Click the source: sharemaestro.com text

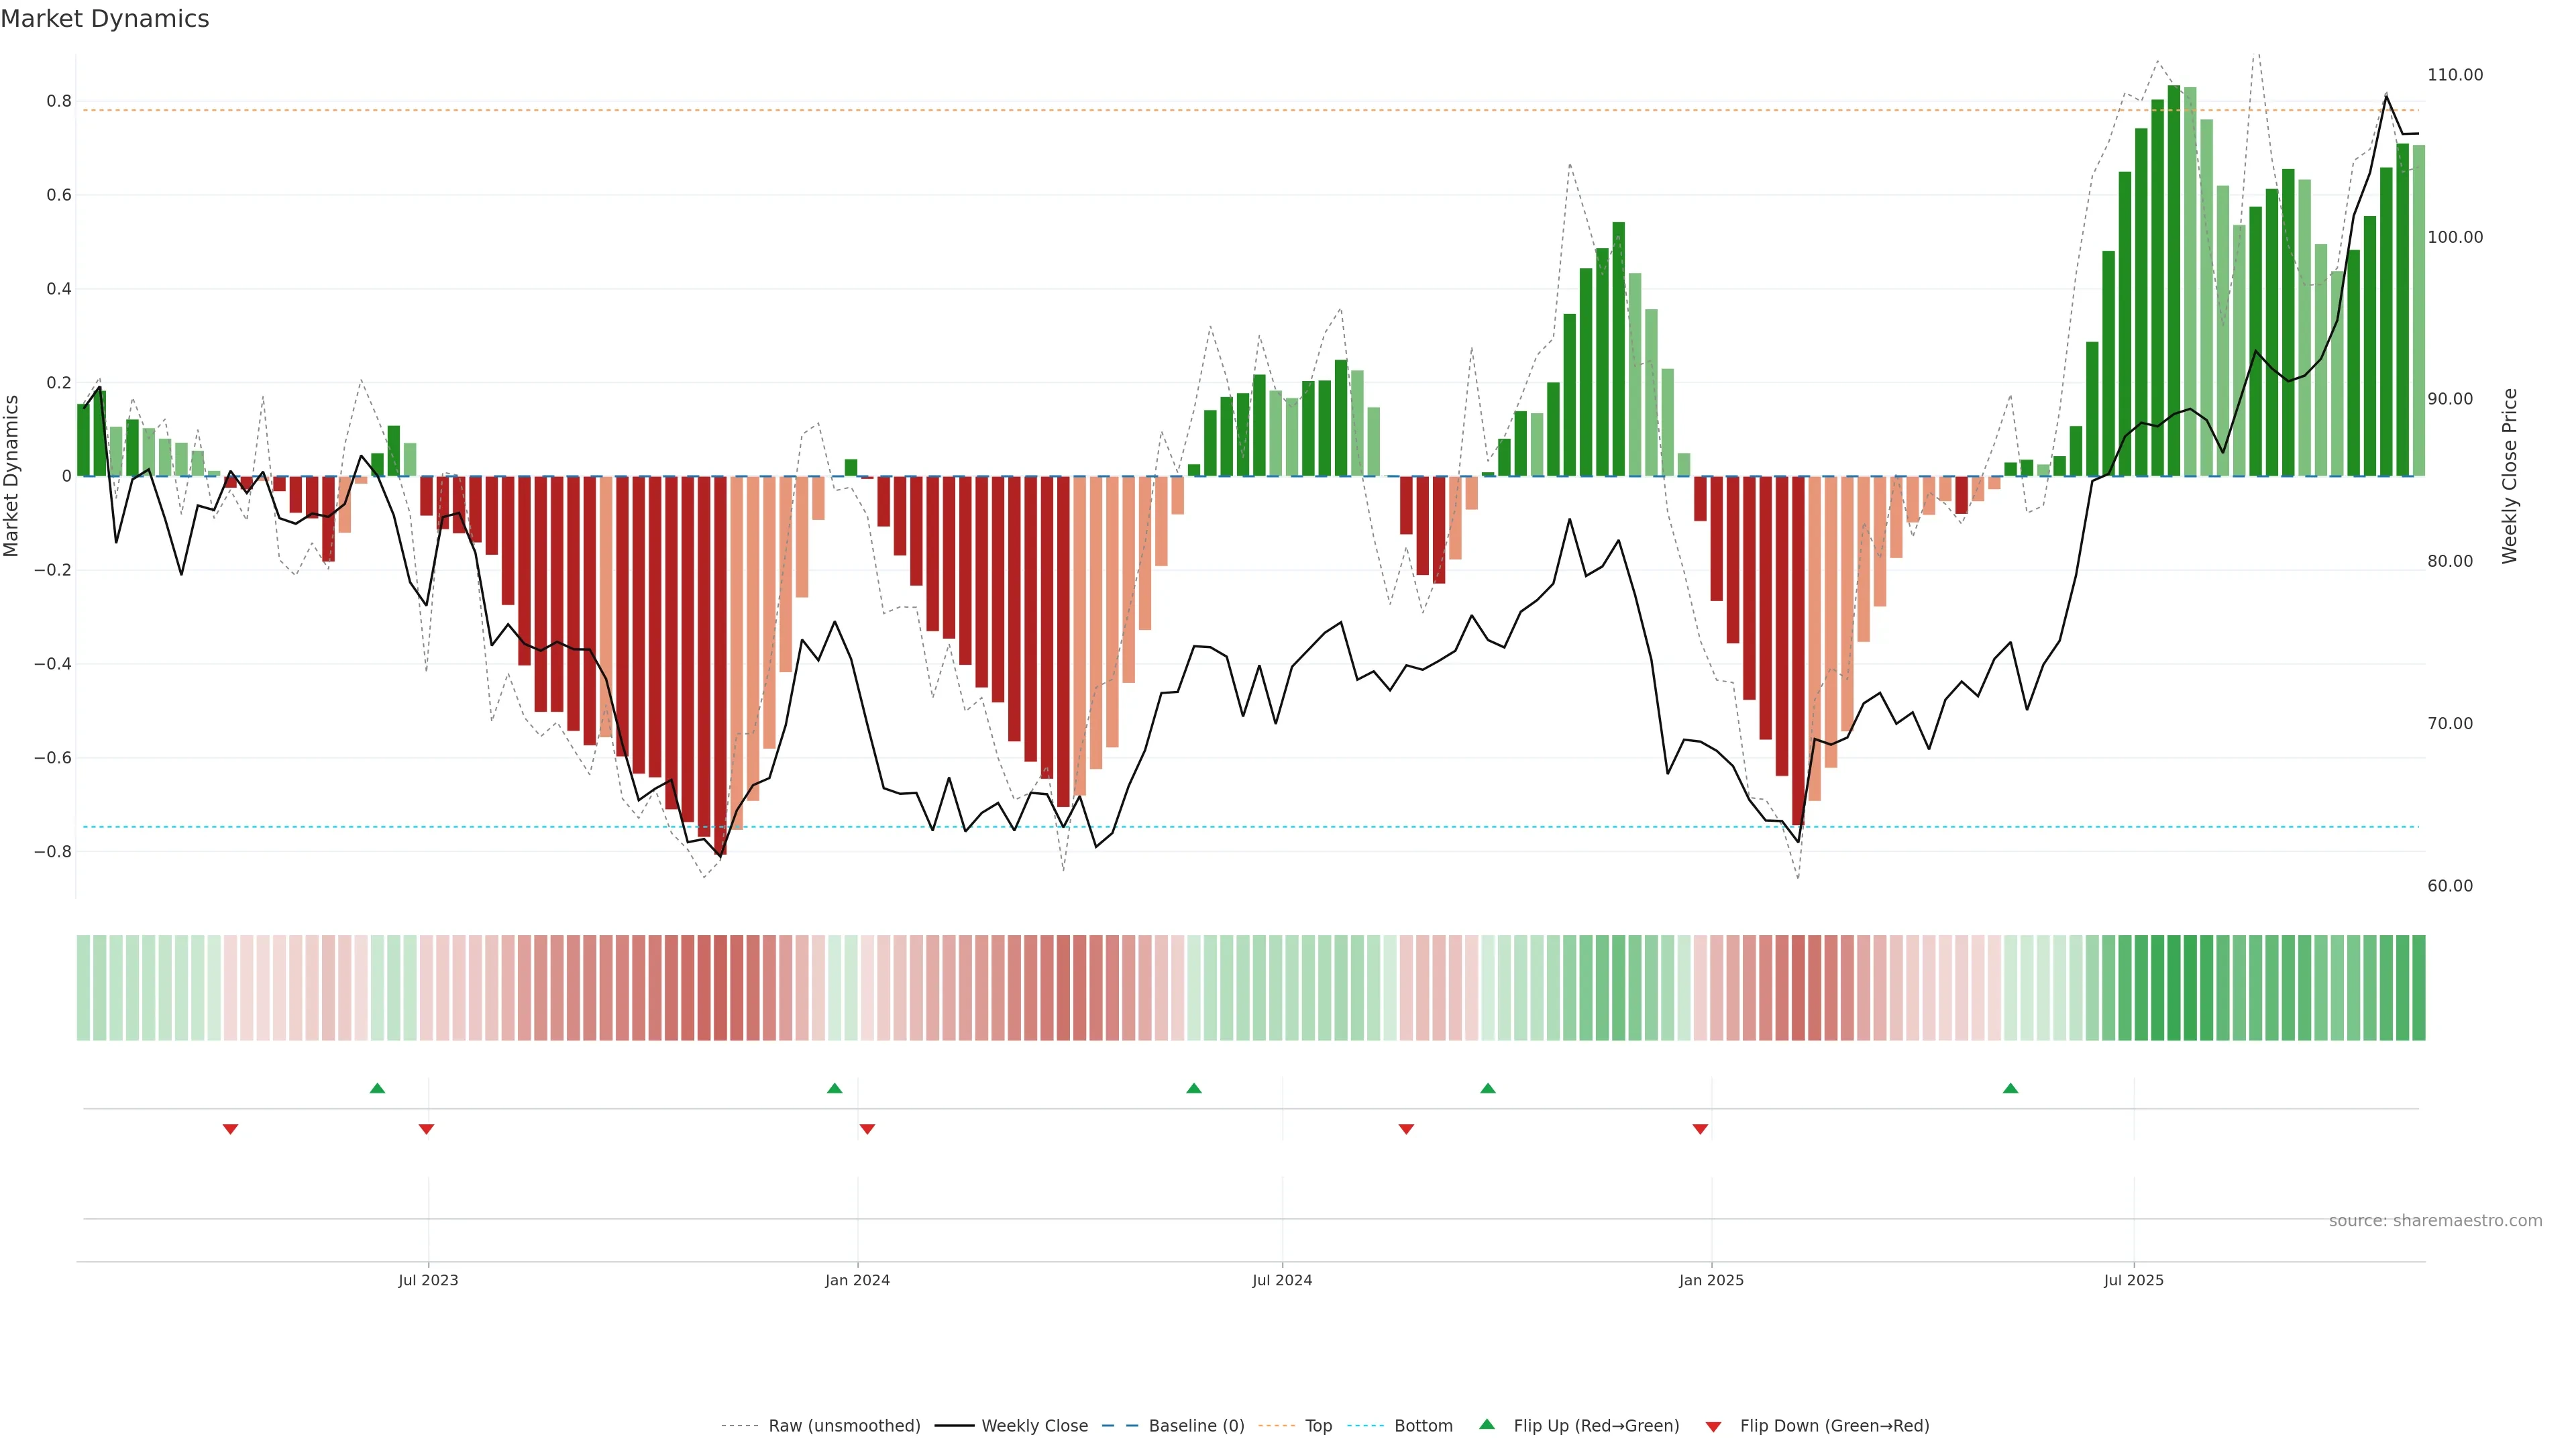click(2435, 1220)
